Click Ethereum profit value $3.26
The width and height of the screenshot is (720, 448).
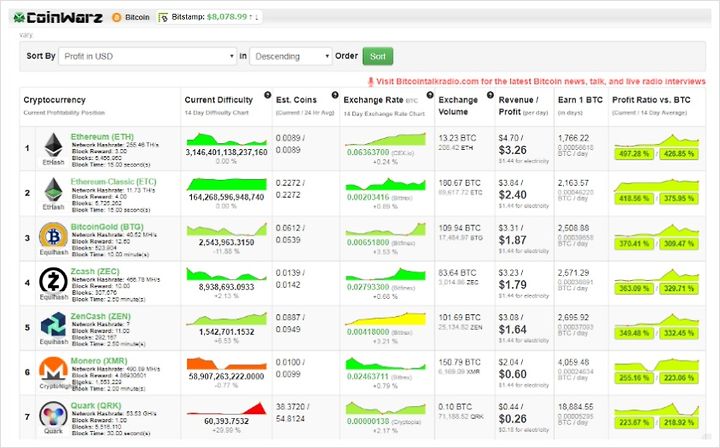point(512,150)
